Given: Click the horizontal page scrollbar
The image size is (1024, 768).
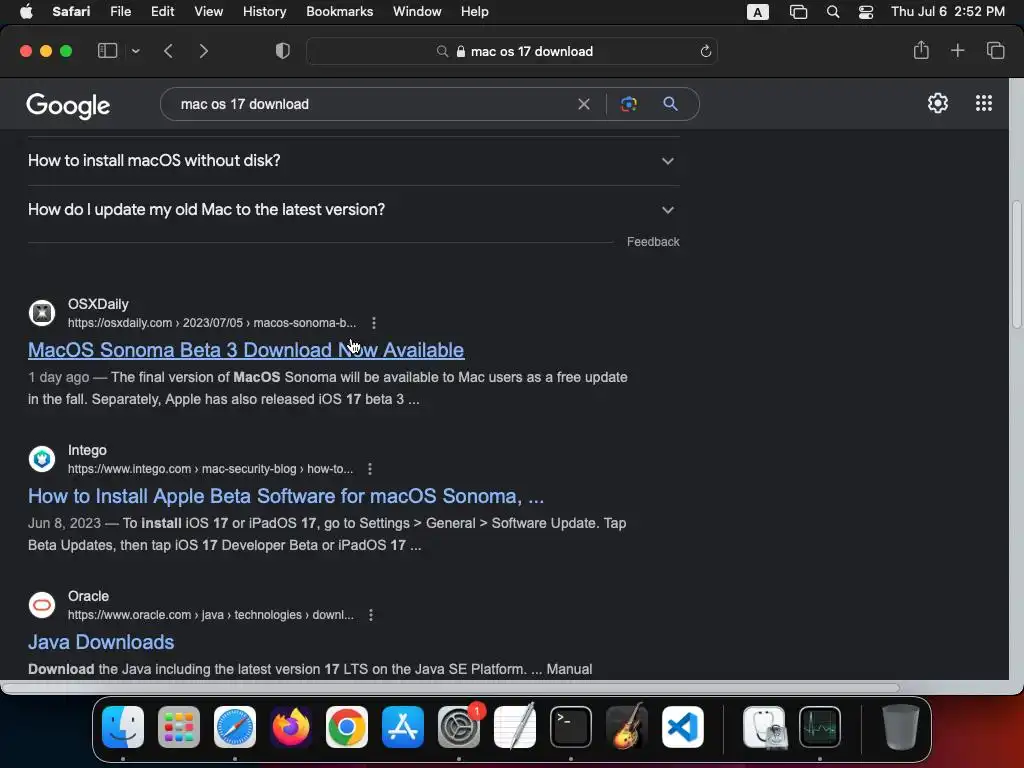Looking at the screenshot, I should point(451,688).
